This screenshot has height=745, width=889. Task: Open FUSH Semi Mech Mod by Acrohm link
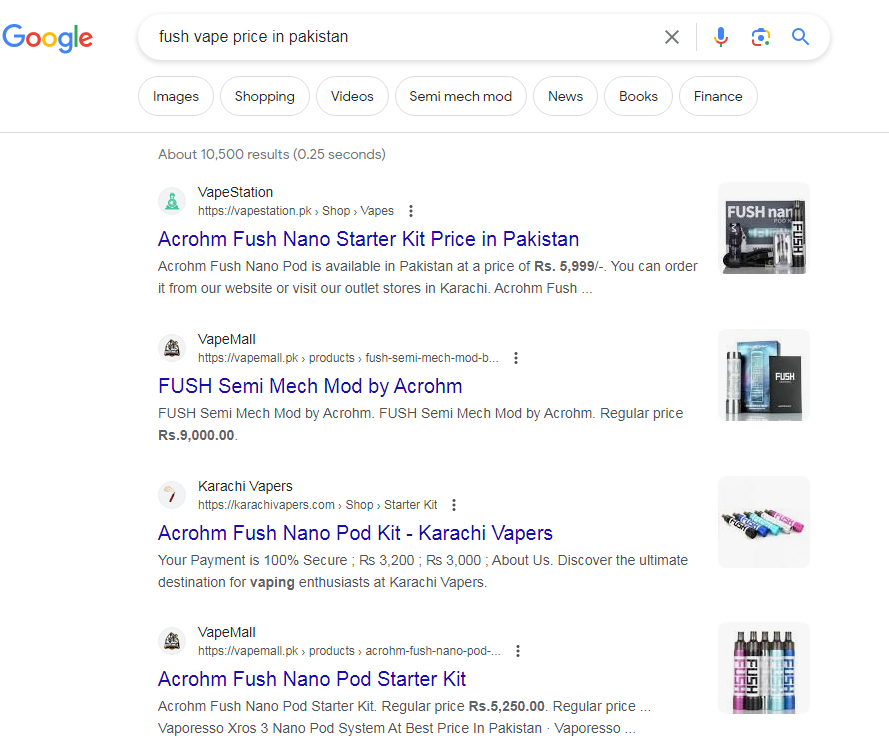(310, 386)
